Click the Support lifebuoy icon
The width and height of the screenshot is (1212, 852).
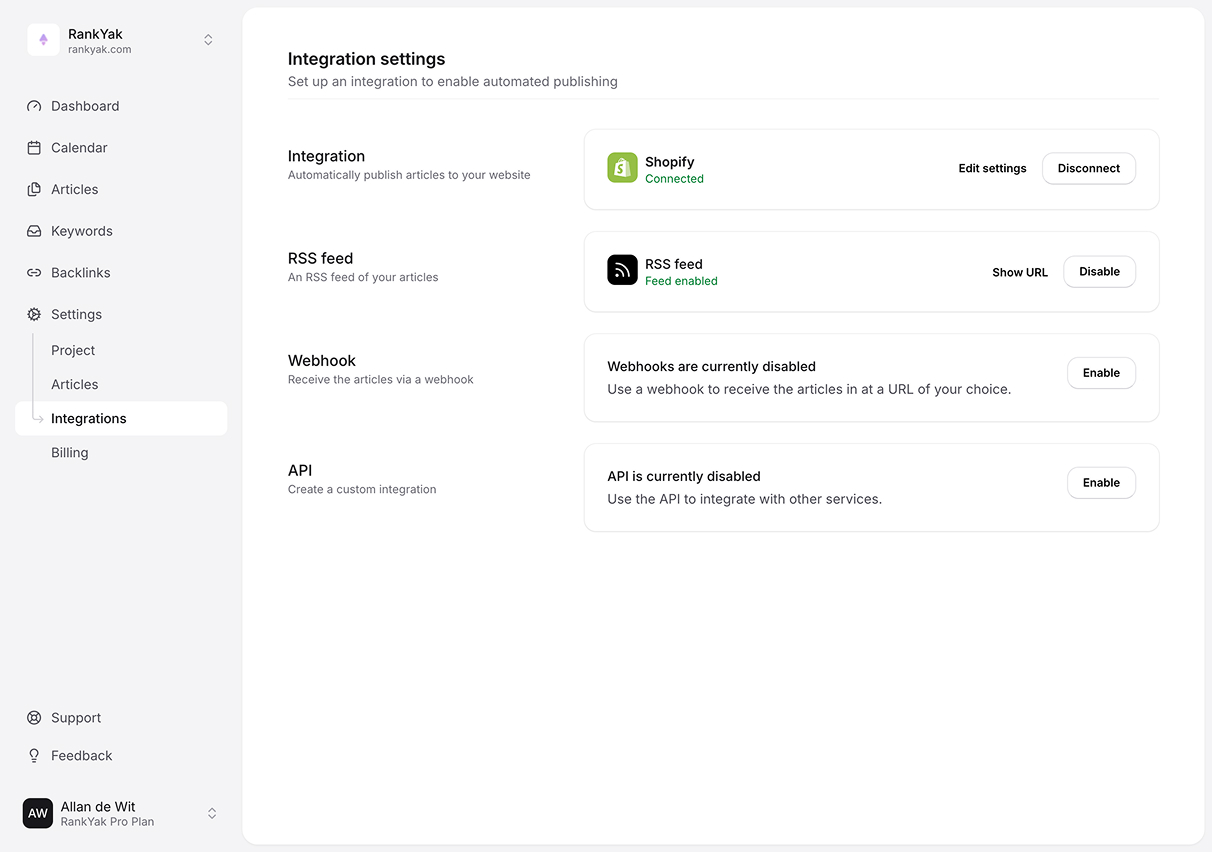[x=34, y=718]
